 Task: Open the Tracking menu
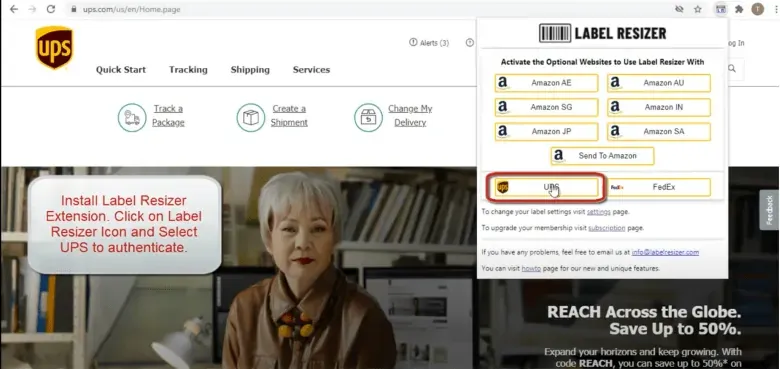[x=188, y=70]
